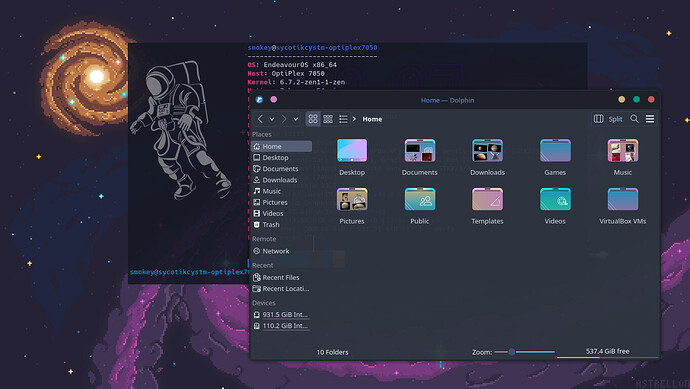Viewport: 690px width, 389px height.
Task: Click 'OS: EndeavourOS x86_64' line in terminal
Action: 292,65
